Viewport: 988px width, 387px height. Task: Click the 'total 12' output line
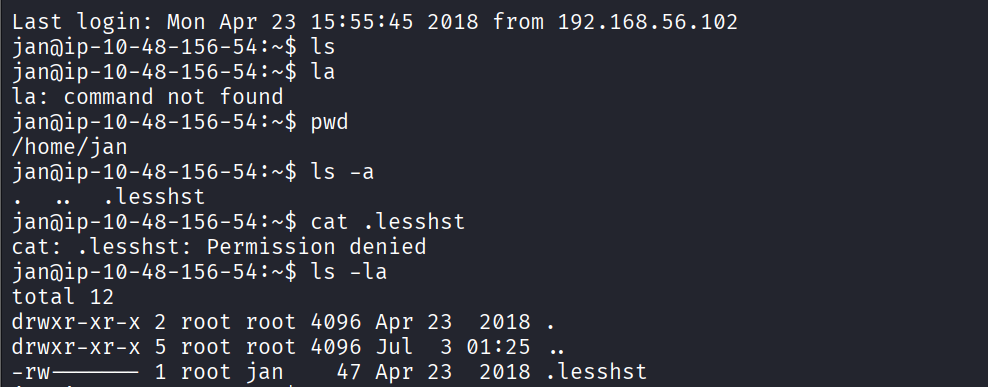pyautogui.click(x=63, y=297)
